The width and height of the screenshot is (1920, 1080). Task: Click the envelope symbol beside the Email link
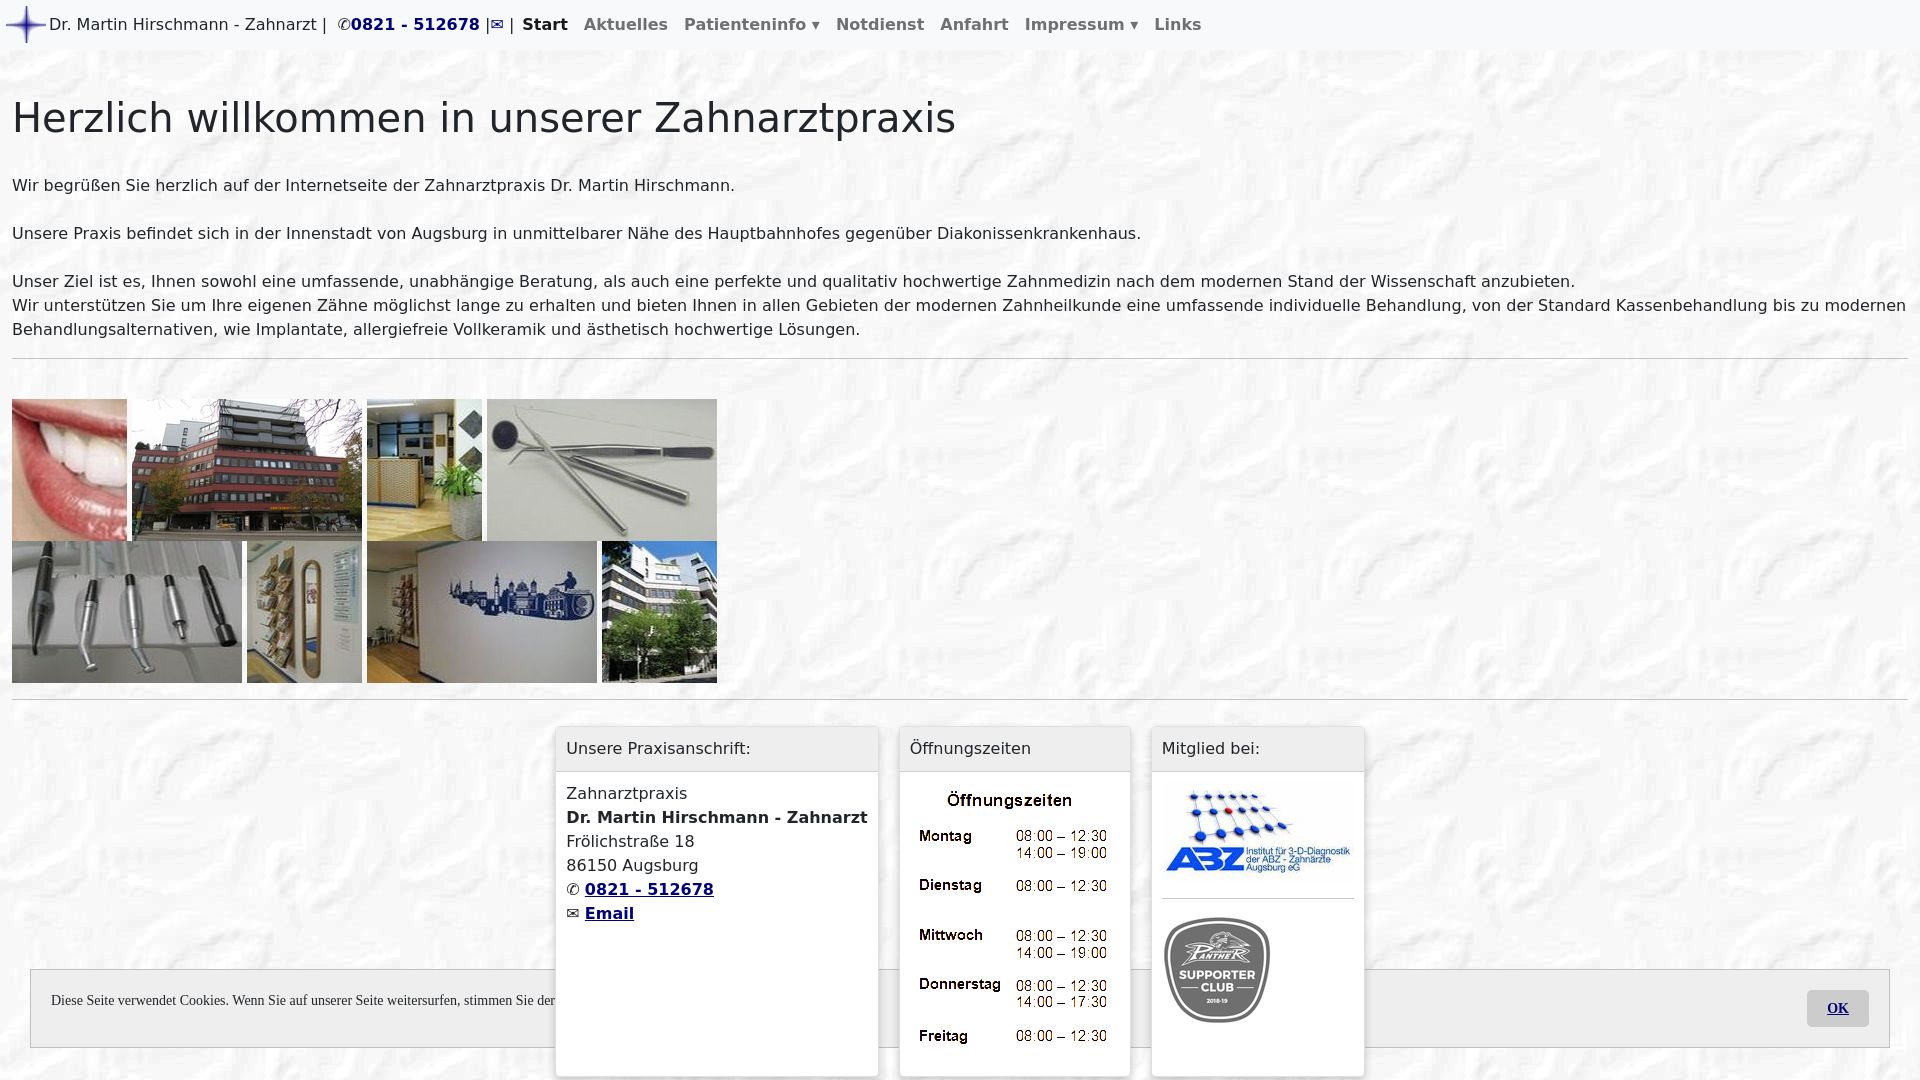coord(573,913)
